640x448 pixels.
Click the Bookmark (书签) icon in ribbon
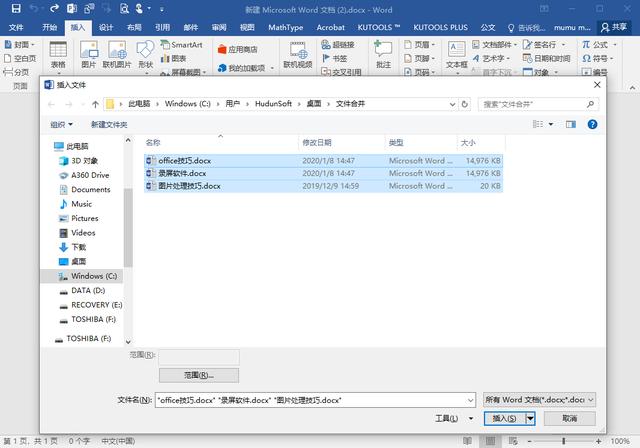pos(335,59)
